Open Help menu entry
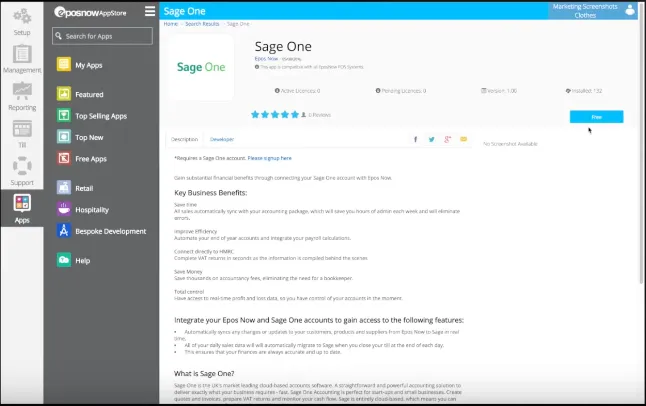 (83, 261)
